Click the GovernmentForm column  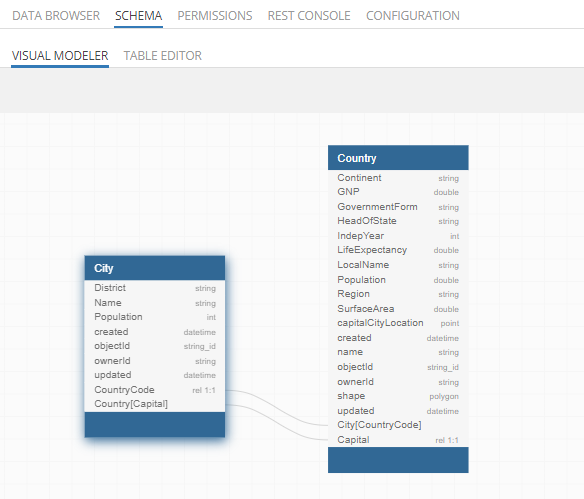(x=398, y=207)
